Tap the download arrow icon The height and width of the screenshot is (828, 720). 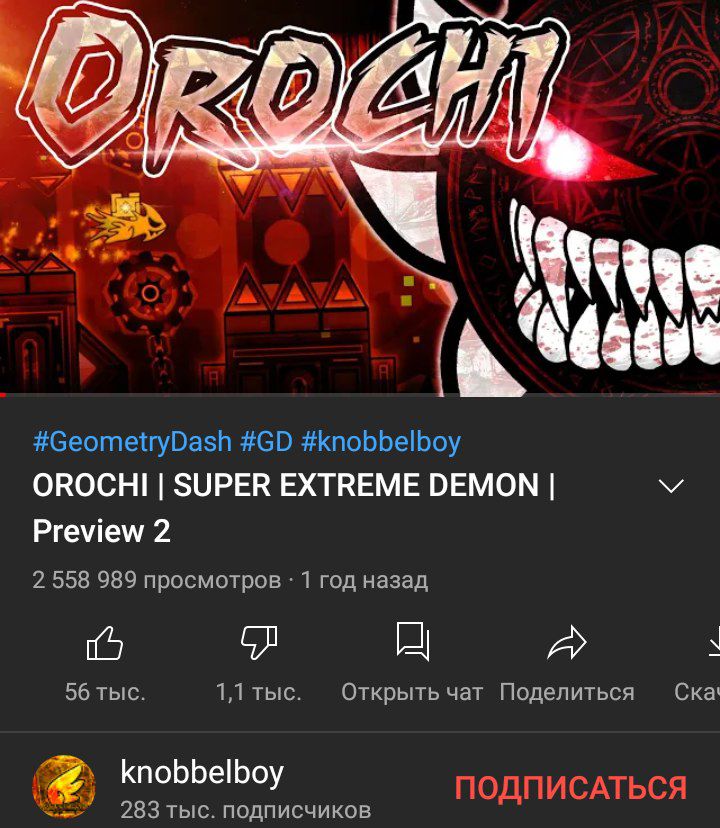click(x=714, y=642)
